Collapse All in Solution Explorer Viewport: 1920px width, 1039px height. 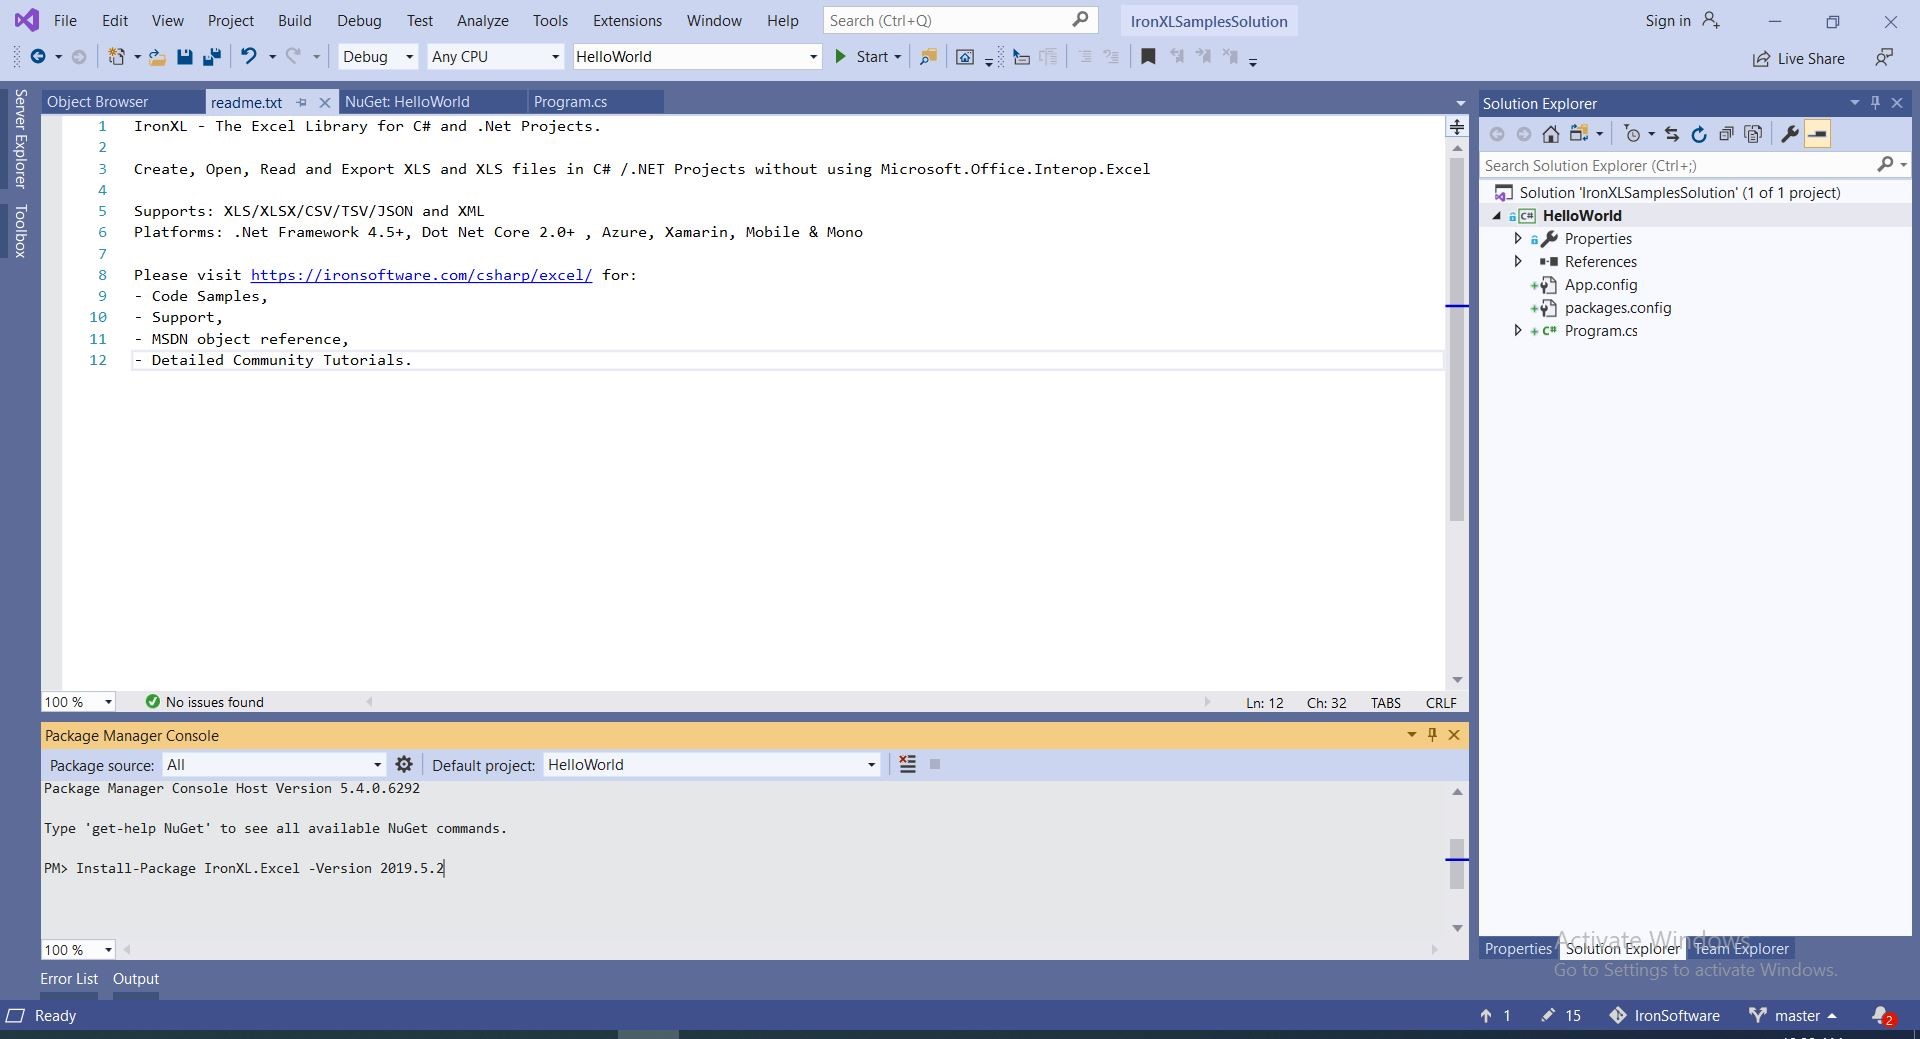point(1726,134)
